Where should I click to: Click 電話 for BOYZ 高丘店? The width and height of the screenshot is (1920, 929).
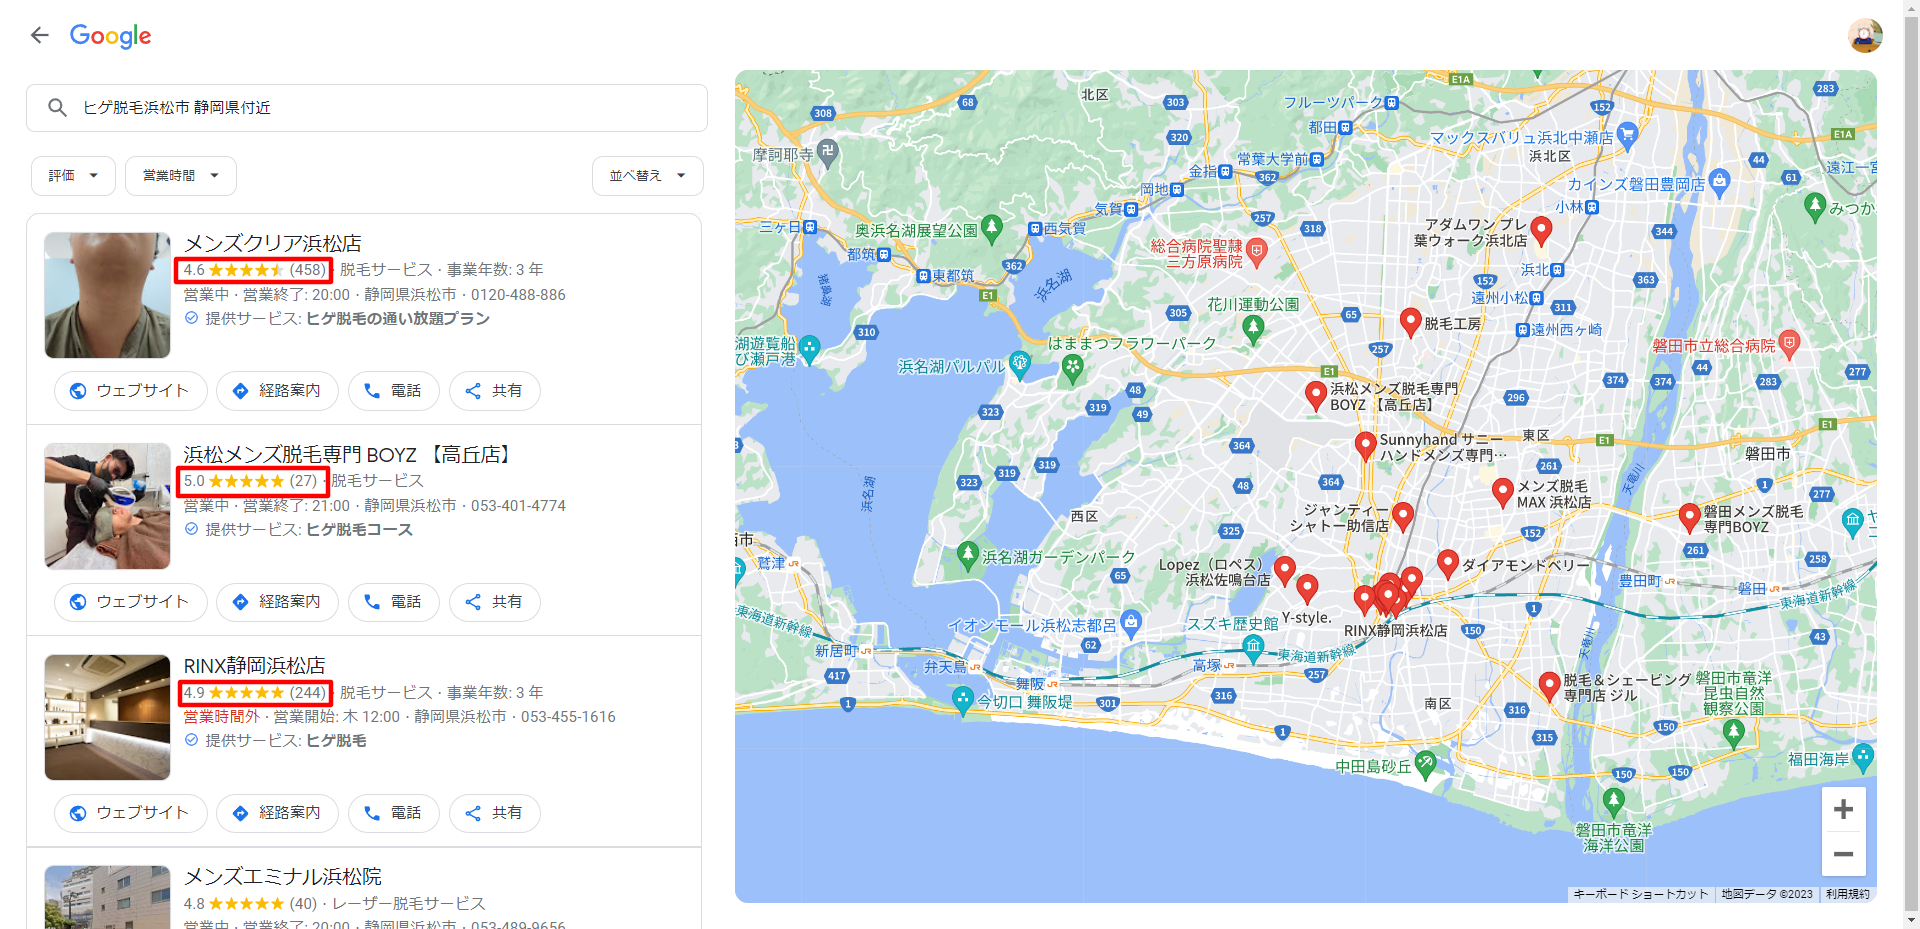[393, 601]
